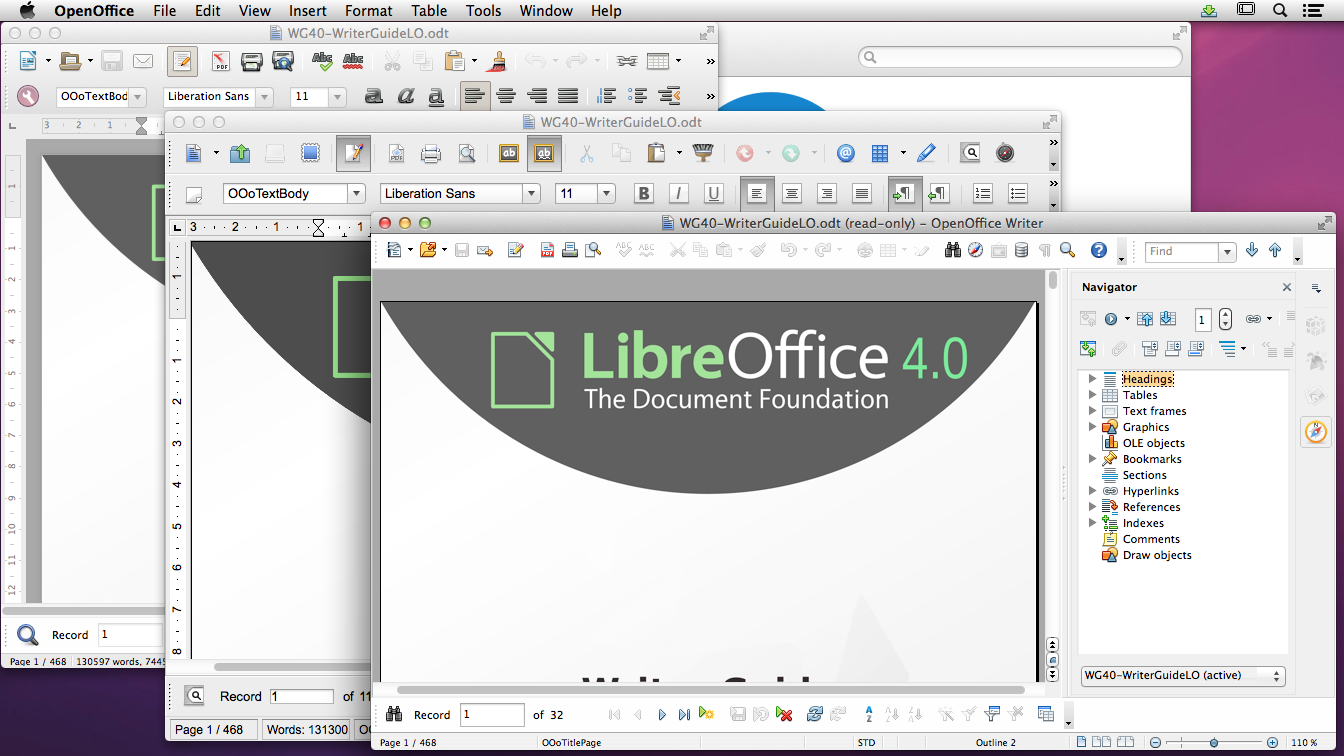Image resolution: width=1344 pixels, height=756 pixels.
Task: Open the Format menu
Action: (x=368, y=11)
